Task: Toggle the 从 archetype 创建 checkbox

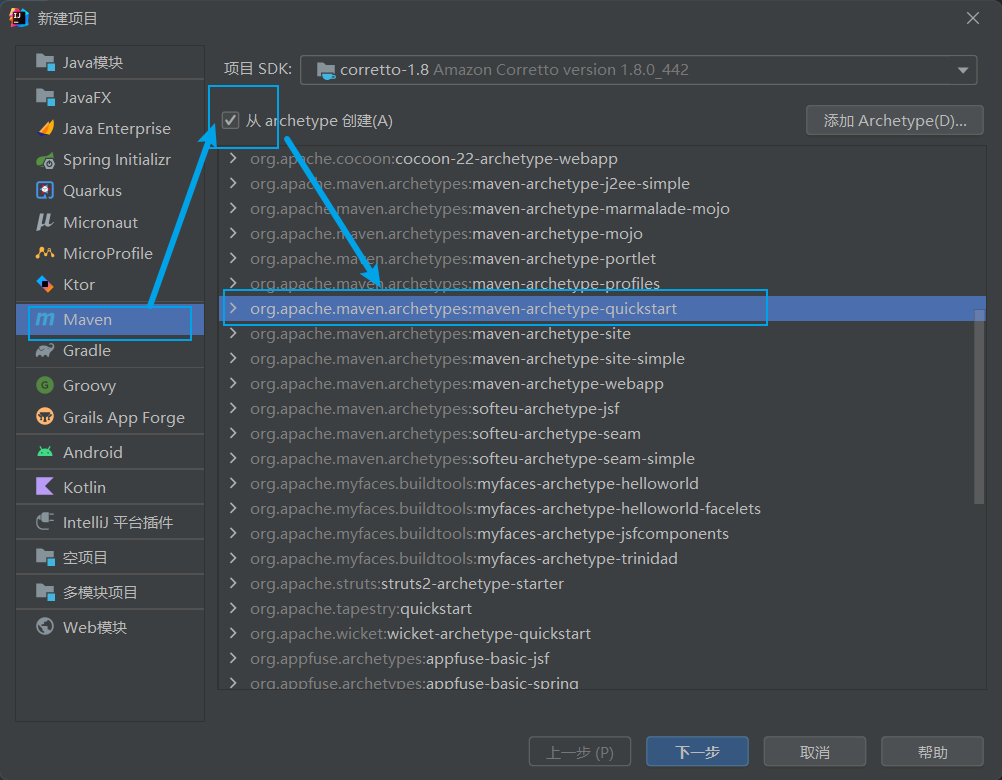Action: point(231,120)
